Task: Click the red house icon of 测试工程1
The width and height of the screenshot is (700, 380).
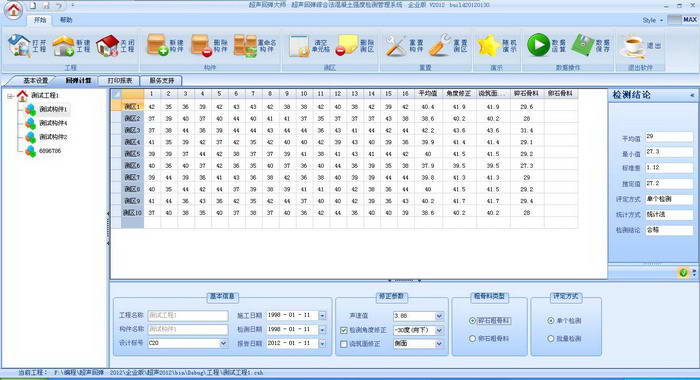Action: point(22,95)
